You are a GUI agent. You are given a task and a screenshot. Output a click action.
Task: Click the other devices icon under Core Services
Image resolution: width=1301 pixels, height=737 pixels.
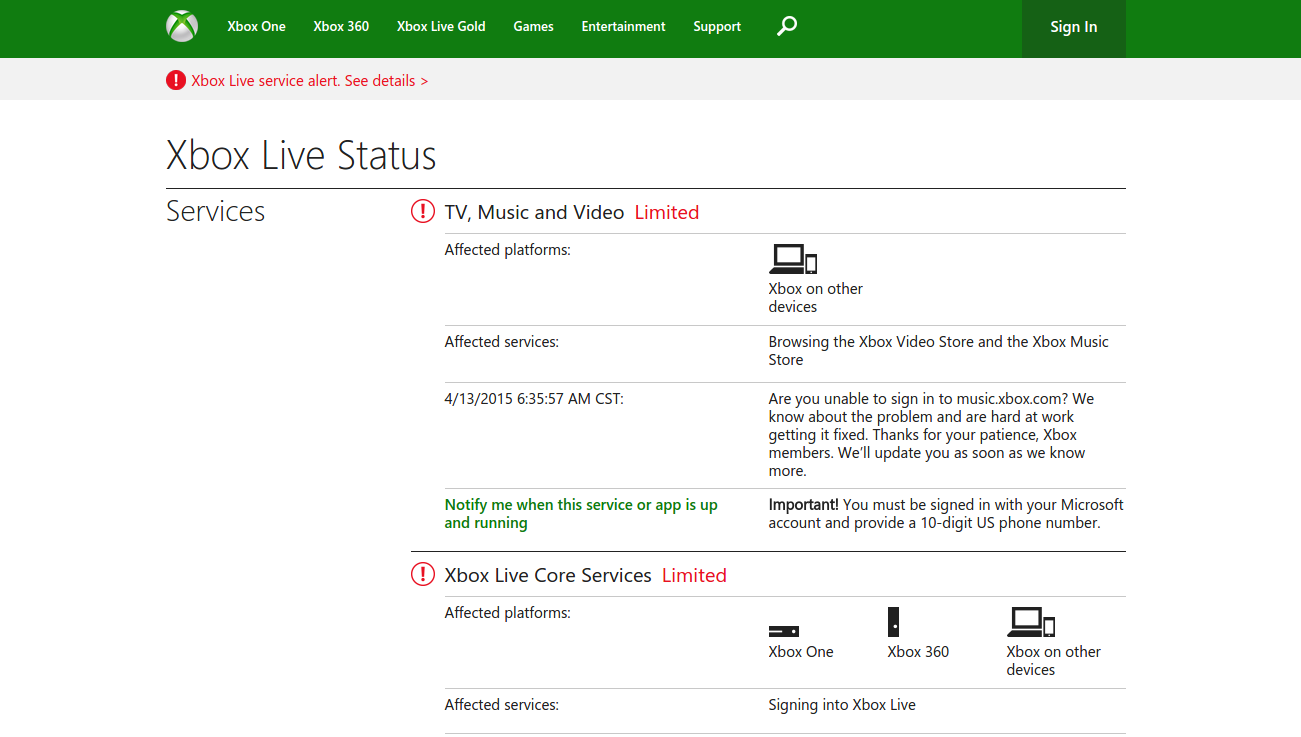click(1031, 622)
